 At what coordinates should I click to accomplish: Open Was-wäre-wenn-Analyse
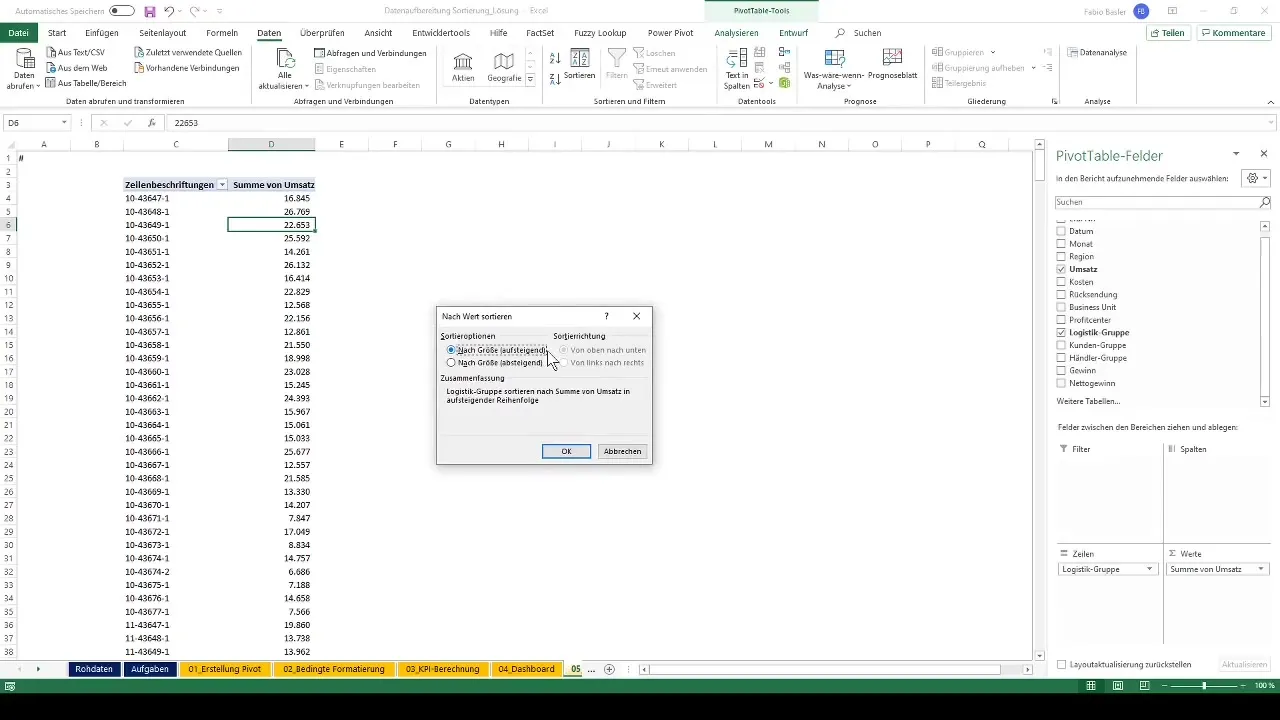click(x=832, y=68)
